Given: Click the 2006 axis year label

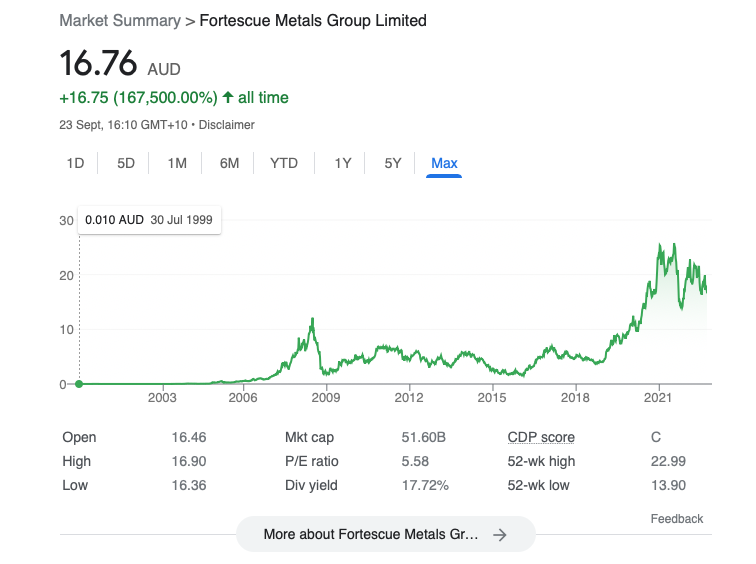Looking at the screenshot, I should click(x=243, y=398).
